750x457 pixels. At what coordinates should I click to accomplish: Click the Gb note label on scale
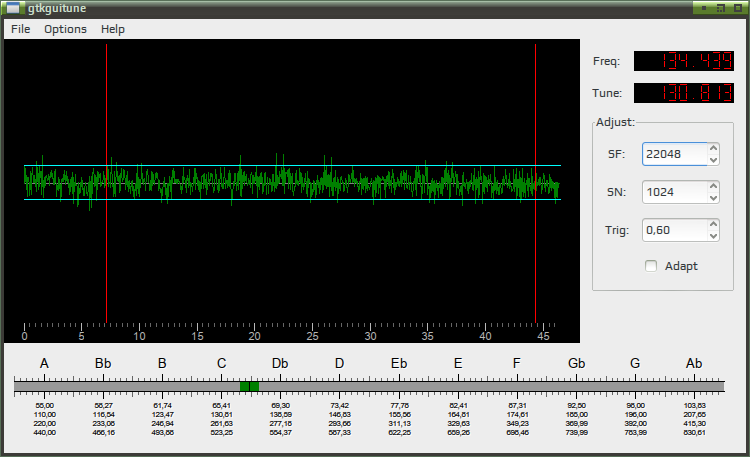point(576,364)
